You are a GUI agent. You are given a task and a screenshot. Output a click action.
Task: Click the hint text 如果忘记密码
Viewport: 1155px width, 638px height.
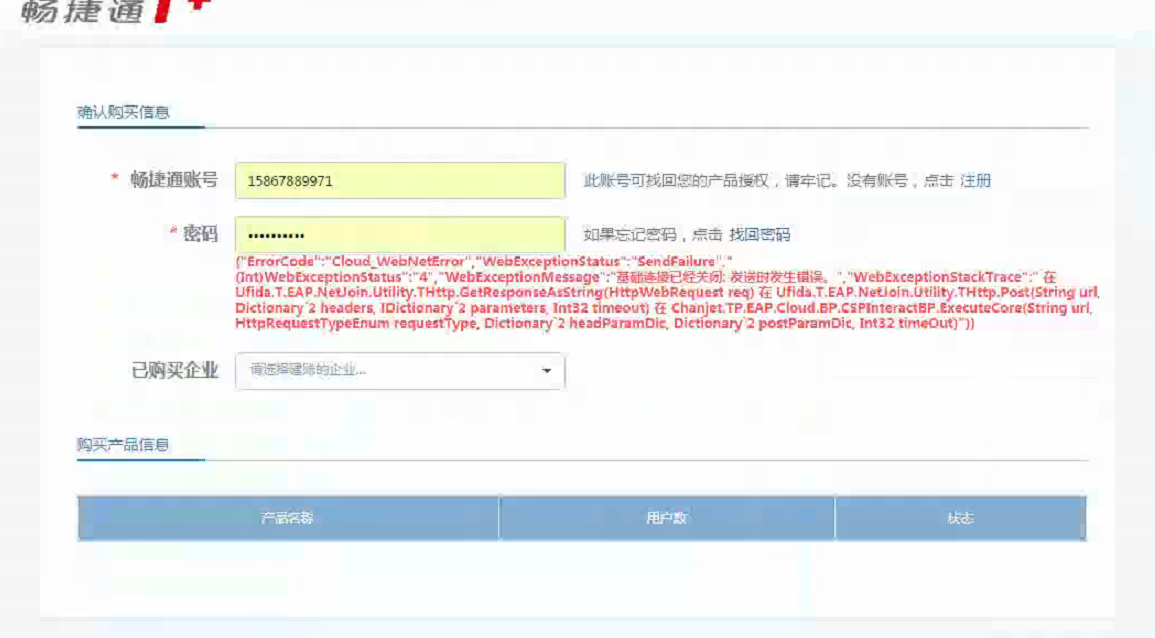click(630, 234)
